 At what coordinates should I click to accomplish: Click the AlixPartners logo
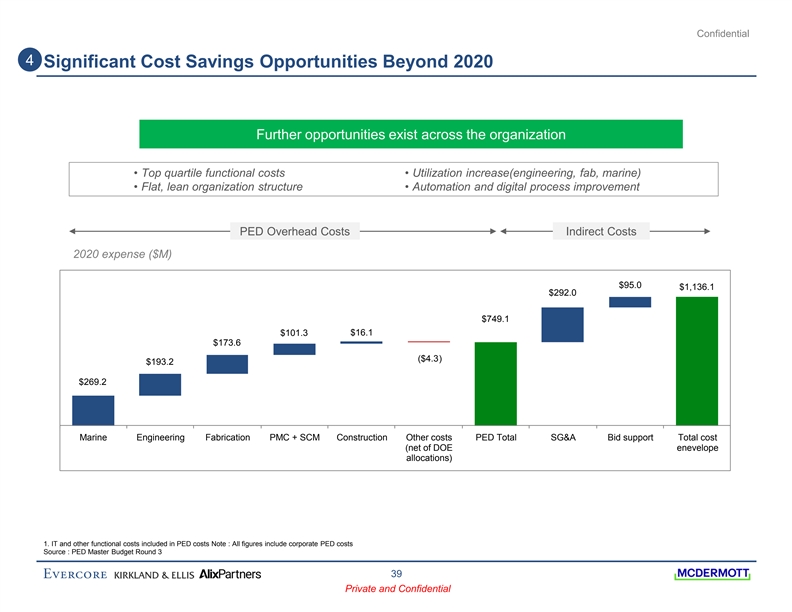click(231, 575)
